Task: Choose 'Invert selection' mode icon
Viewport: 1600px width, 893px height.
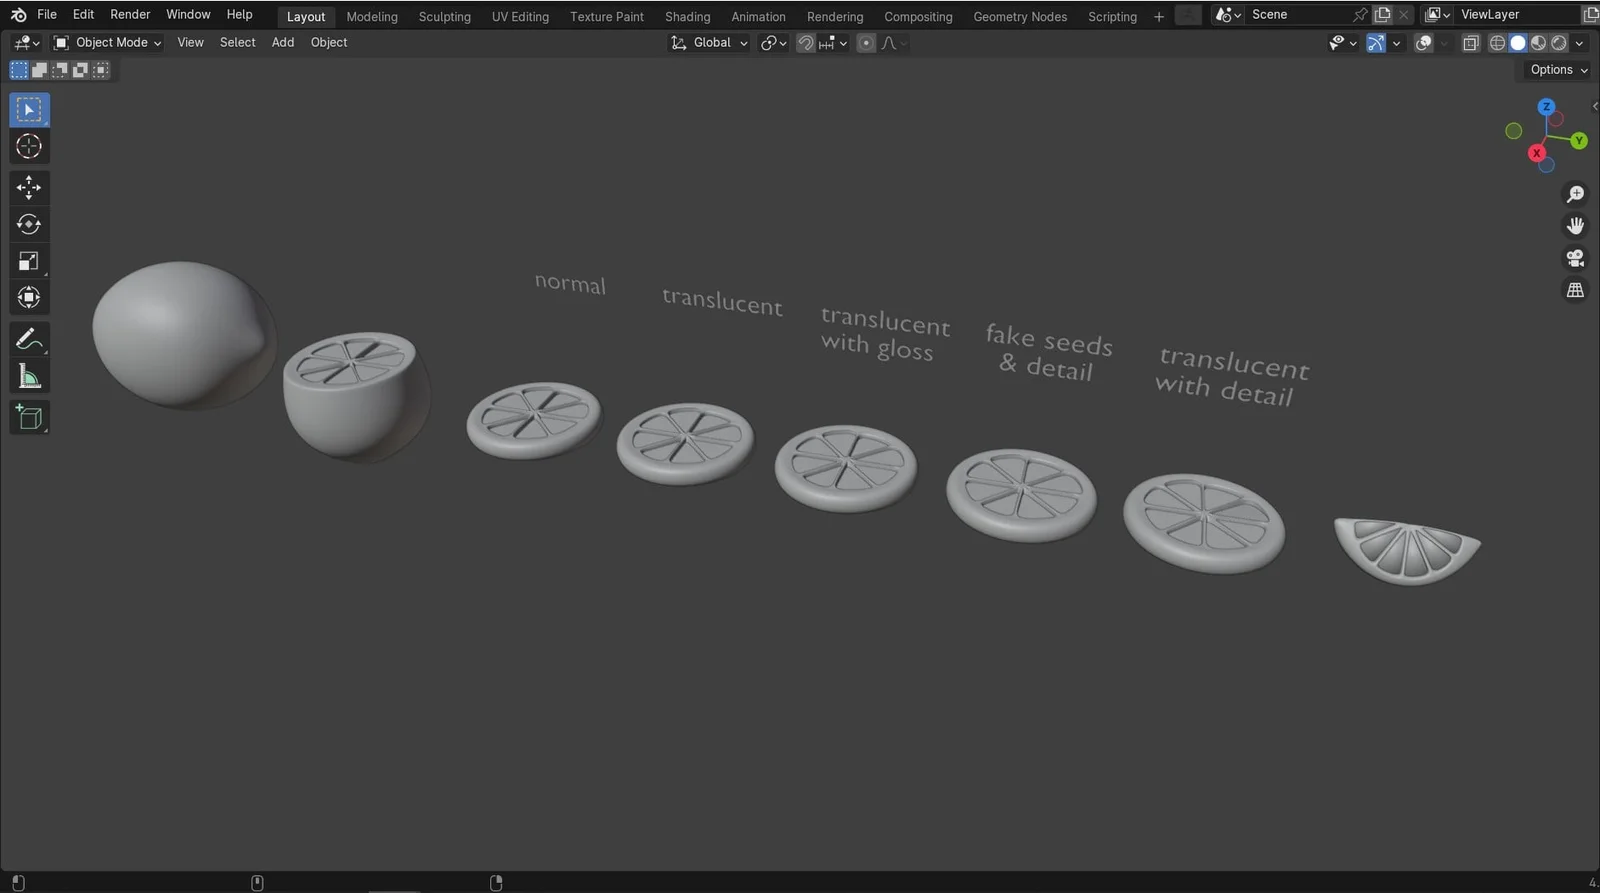Action: [80, 70]
